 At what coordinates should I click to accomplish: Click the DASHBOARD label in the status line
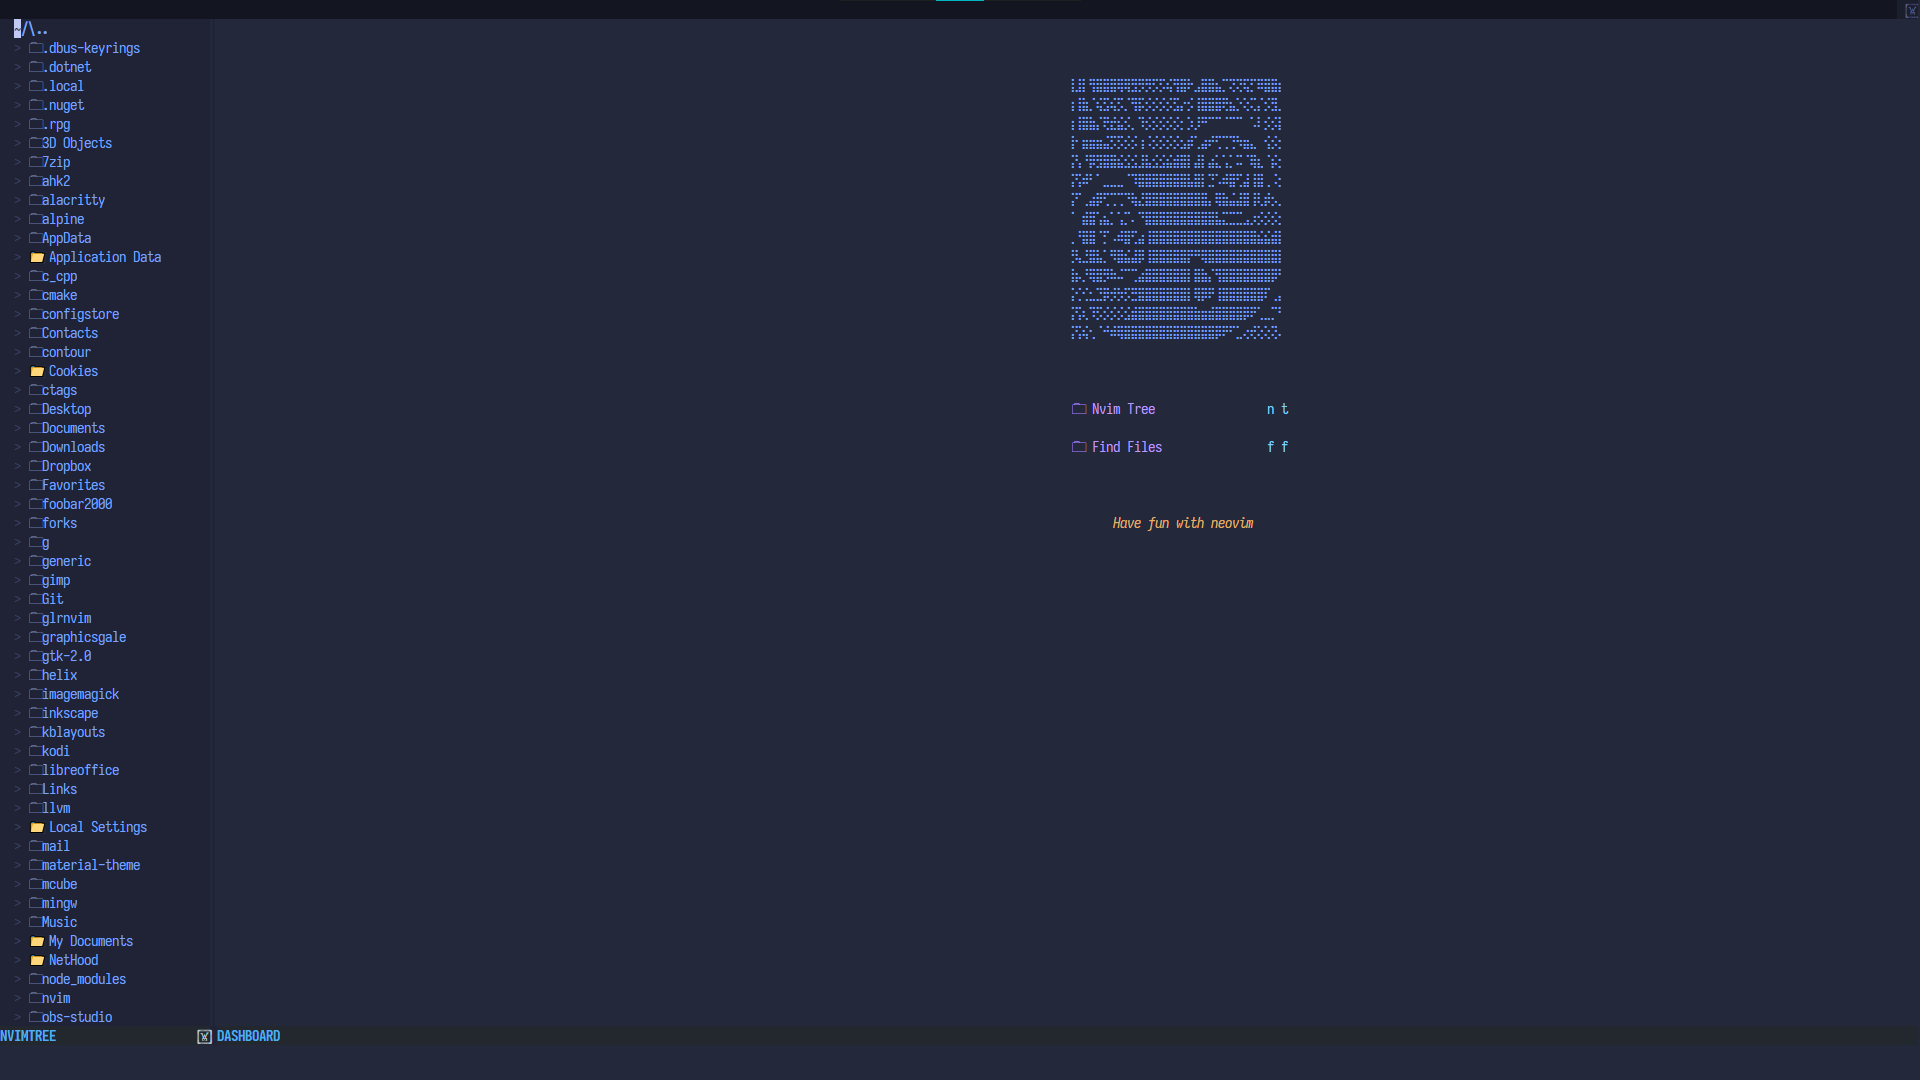pos(248,1037)
